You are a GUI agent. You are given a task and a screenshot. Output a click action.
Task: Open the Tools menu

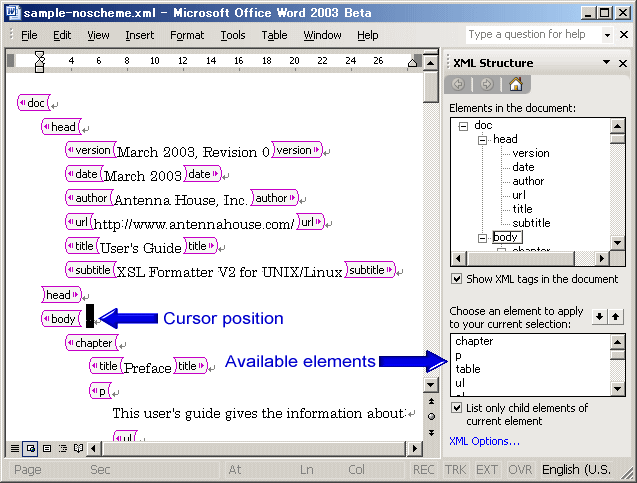pyautogui.click(x=233, y=35)
